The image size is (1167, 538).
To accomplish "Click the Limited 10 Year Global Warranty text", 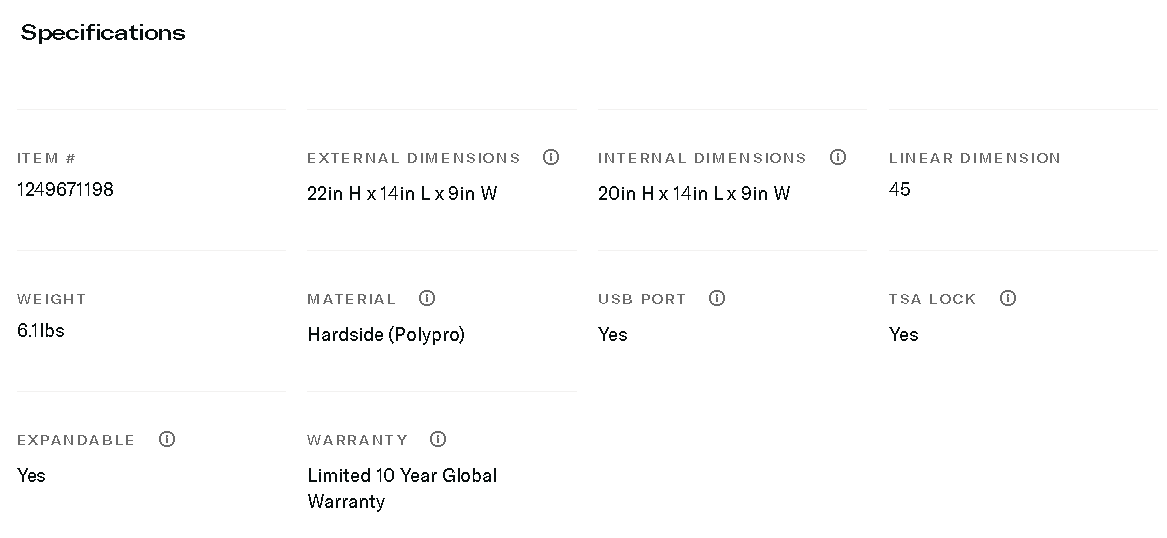I will [402, 487].
